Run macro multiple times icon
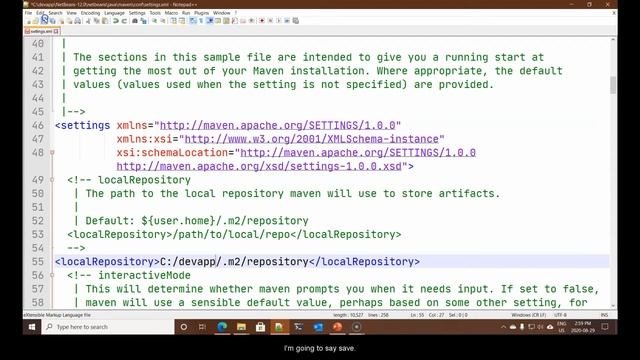Image resolution: width=640 pixels, height=360 pixels. point(287,20)
